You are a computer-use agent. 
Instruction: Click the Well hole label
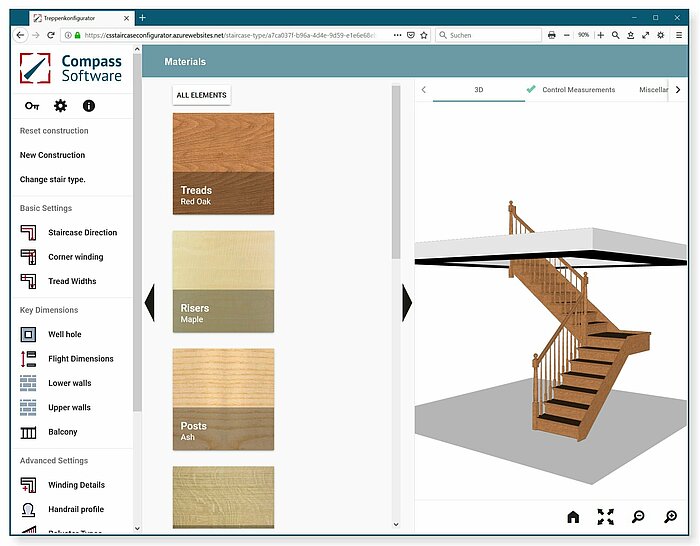(x=65, y=334)
